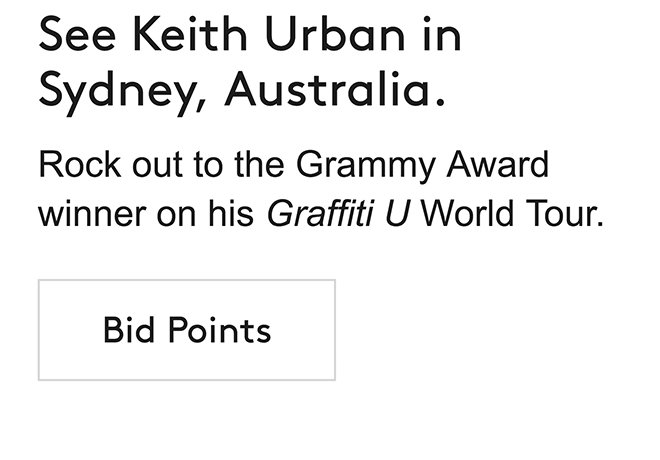Click the italic "Graffiti U" text
This screenshot has height=460, width=660.
point(338,215)
